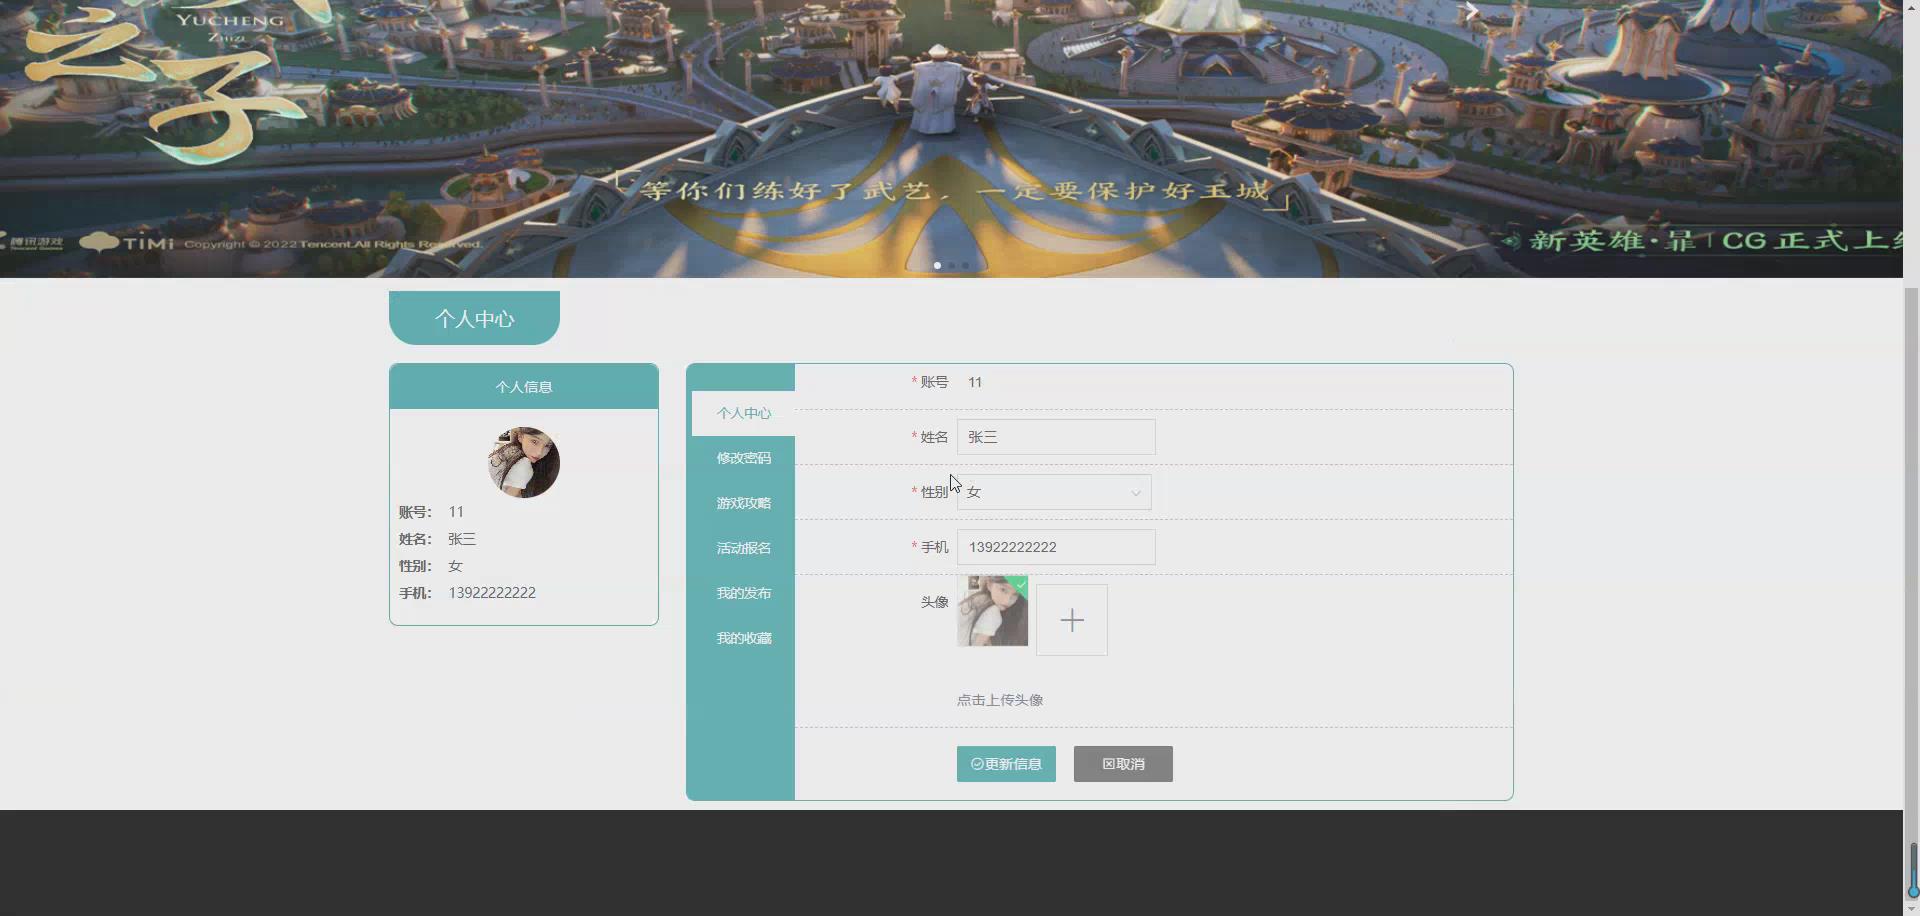Click the 个人中心 page heading badge
Screen dimensions: 1920x916
tap(474, 318)
